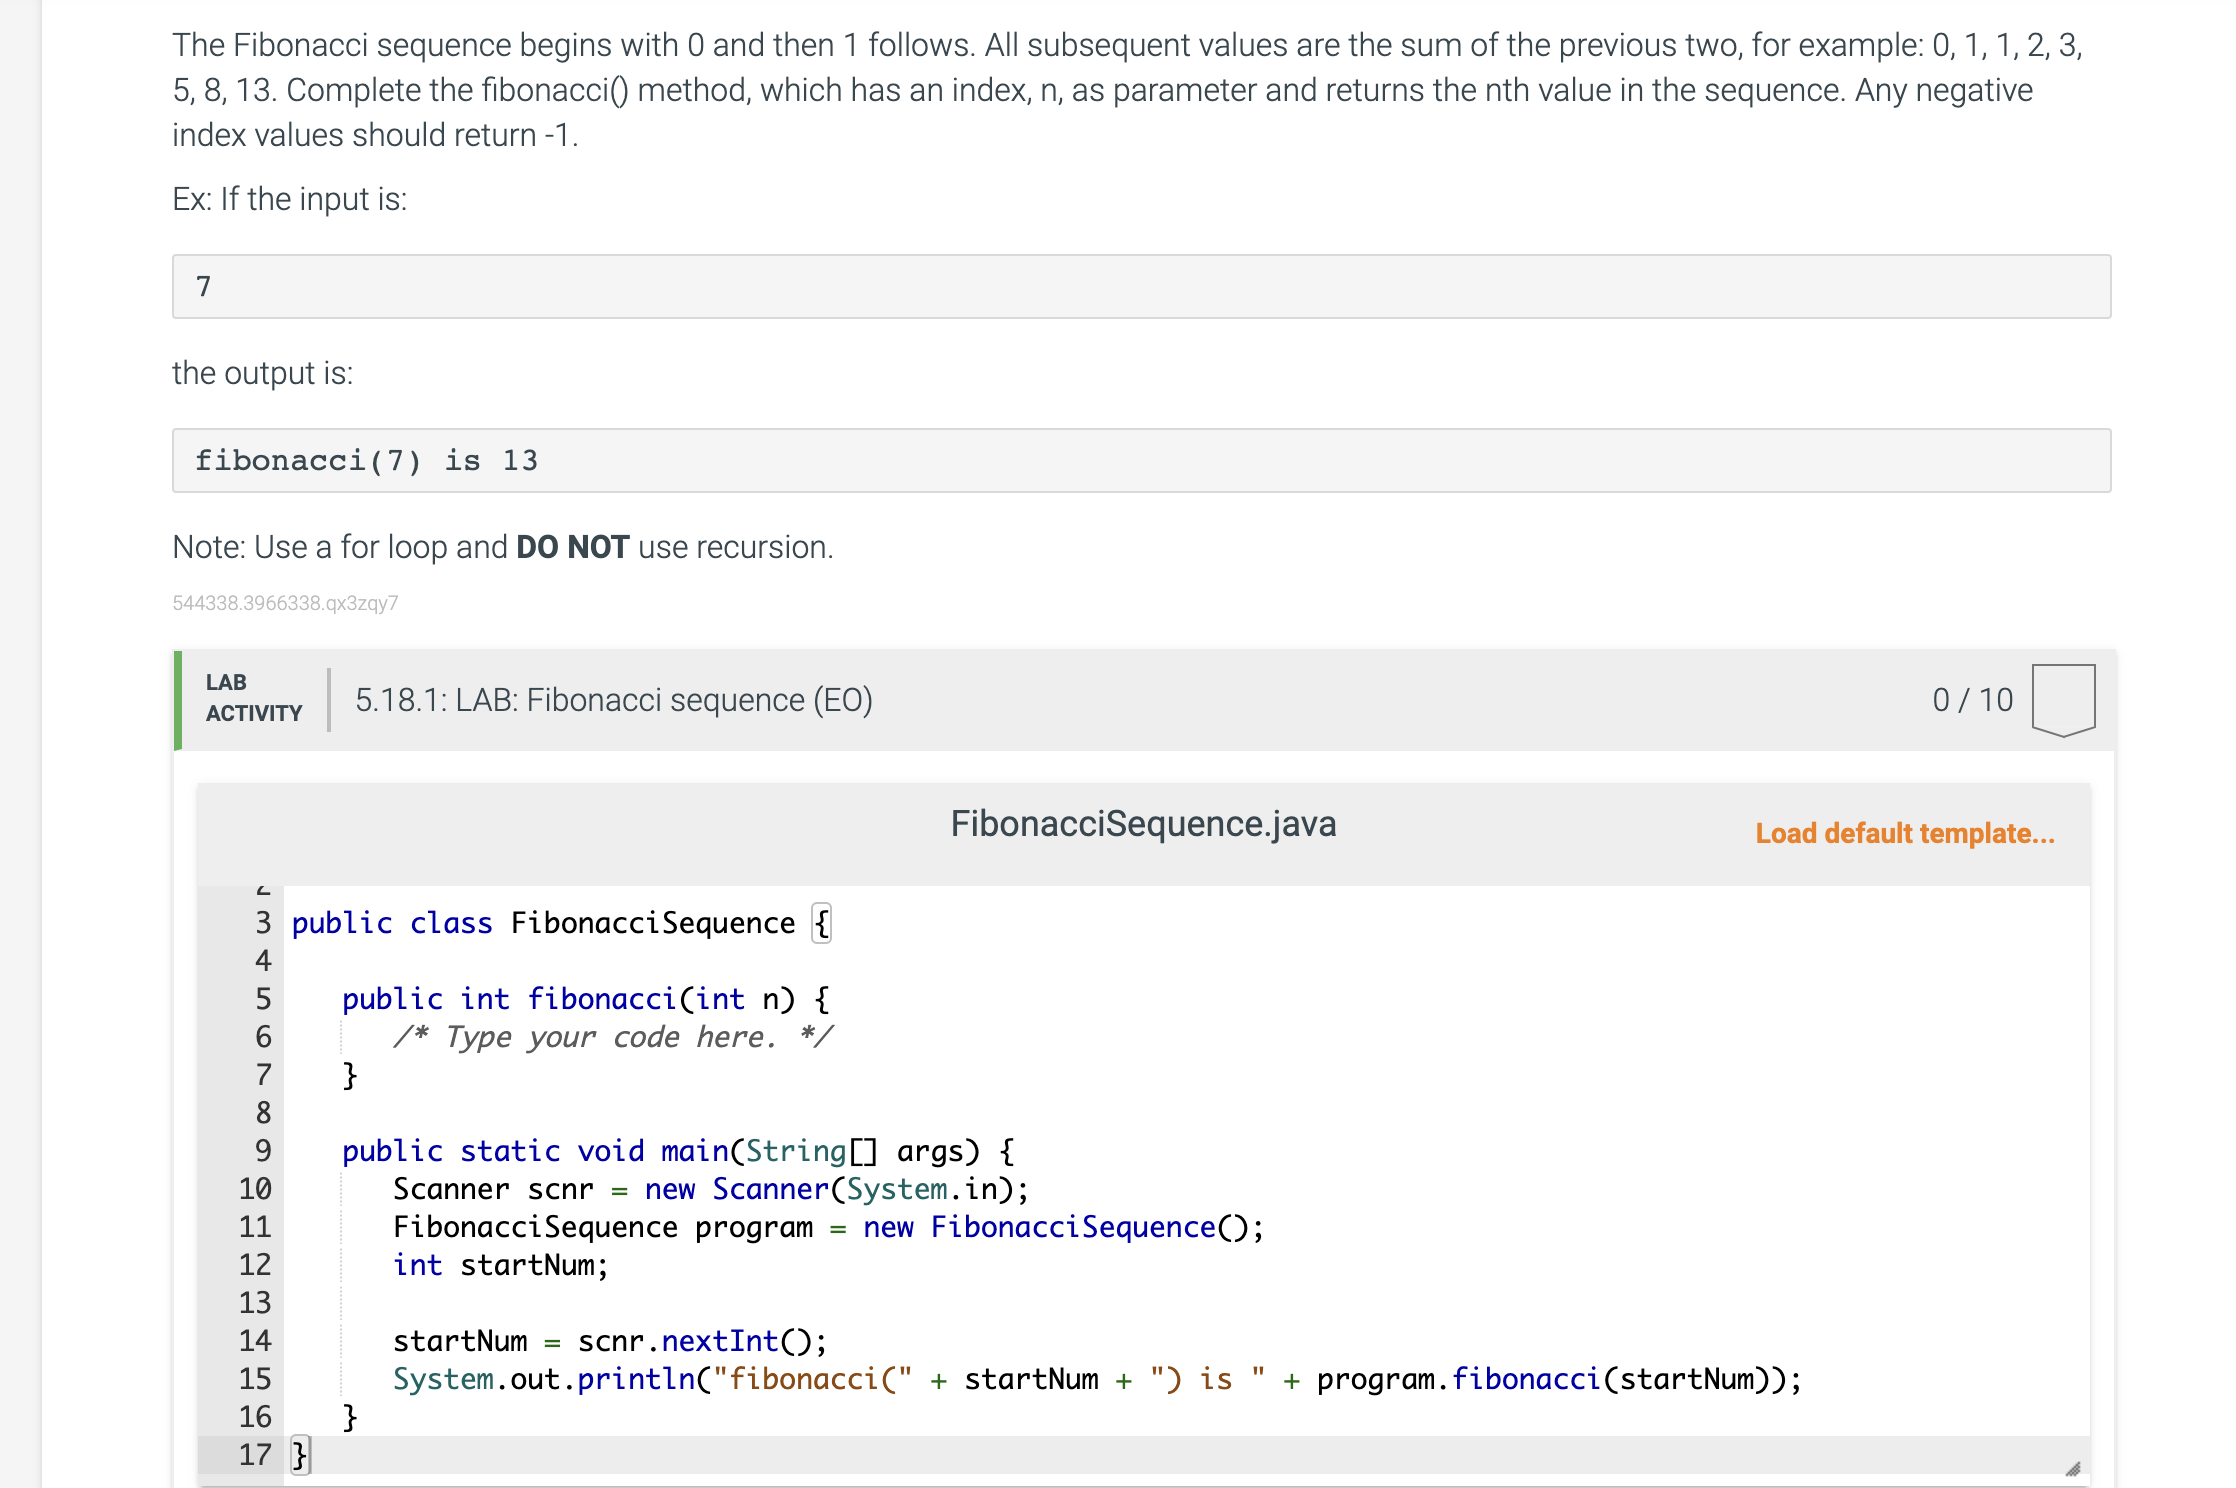Click the 0 / 10 score text
The image size is (2236, 1488).
tap(1972, 700)
